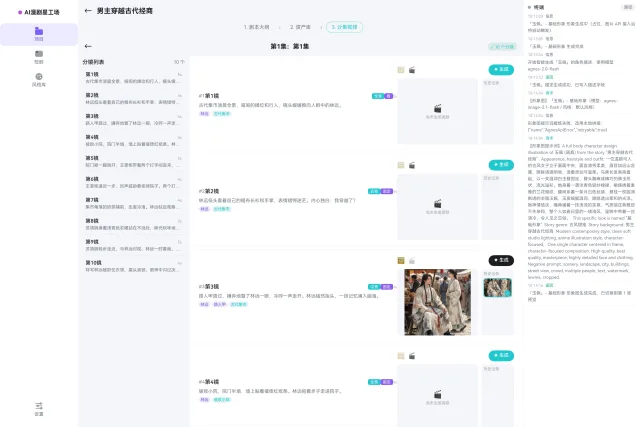
Task: Open shot type tags dropdown for 第2镜
Action: 380,191
